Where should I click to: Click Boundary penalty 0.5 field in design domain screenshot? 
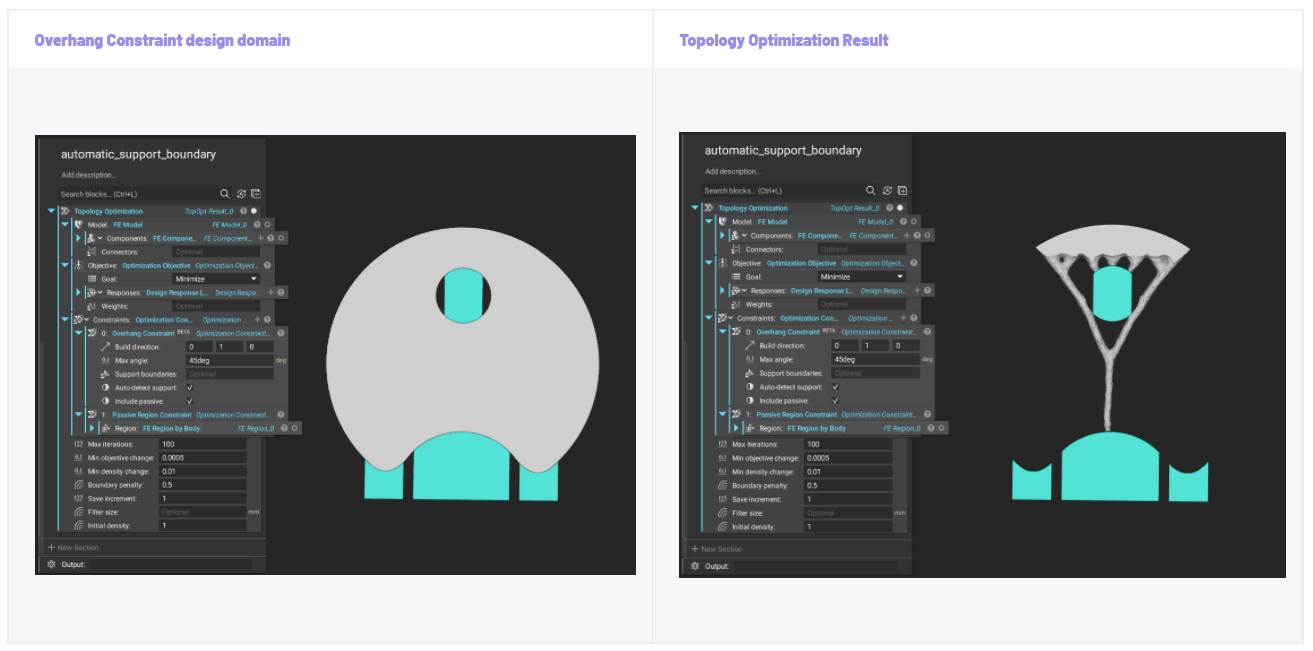tap(203, 484)
